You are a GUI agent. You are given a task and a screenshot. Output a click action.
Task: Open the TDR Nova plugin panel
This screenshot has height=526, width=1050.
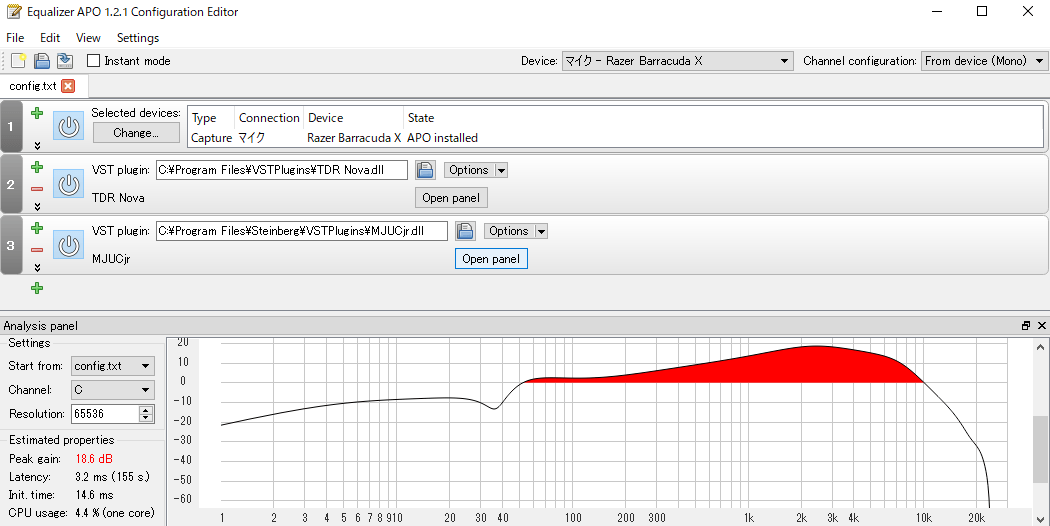(x=451, y=198)
